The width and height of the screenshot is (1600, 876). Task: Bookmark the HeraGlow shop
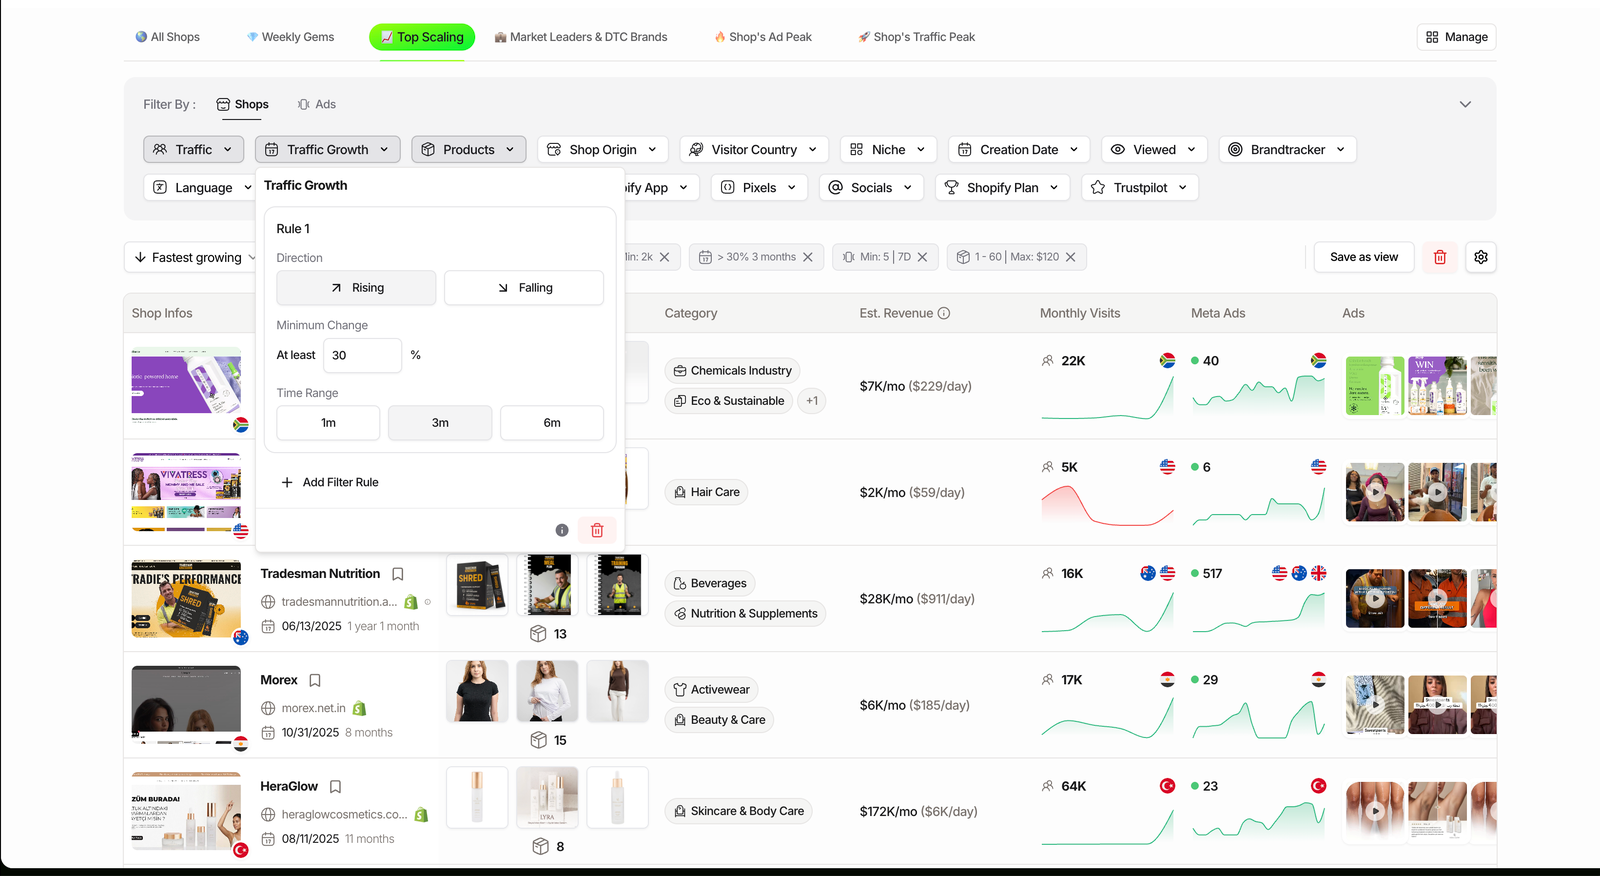(x=336, y=787)
